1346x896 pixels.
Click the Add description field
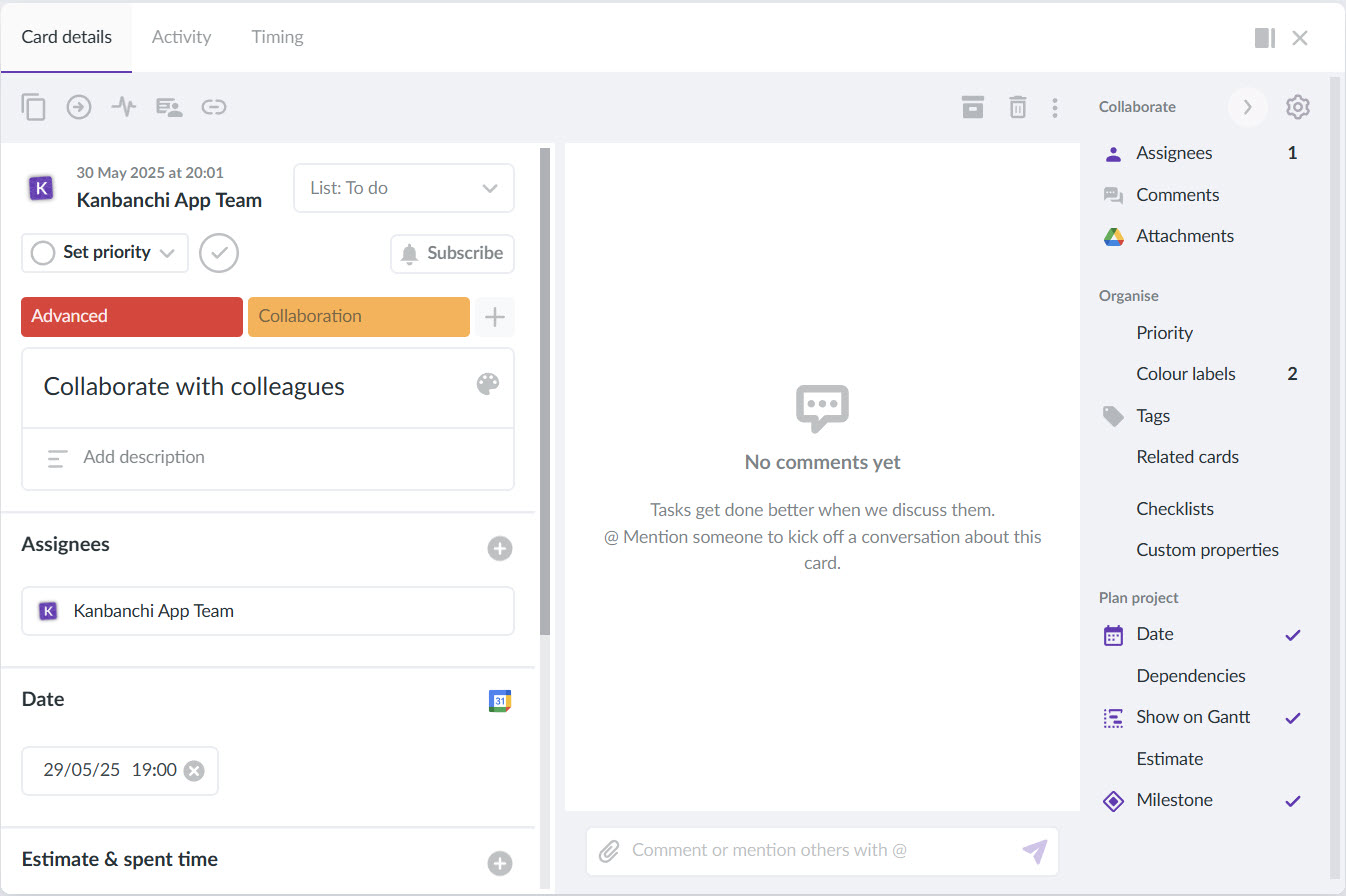tap(268, 458)
